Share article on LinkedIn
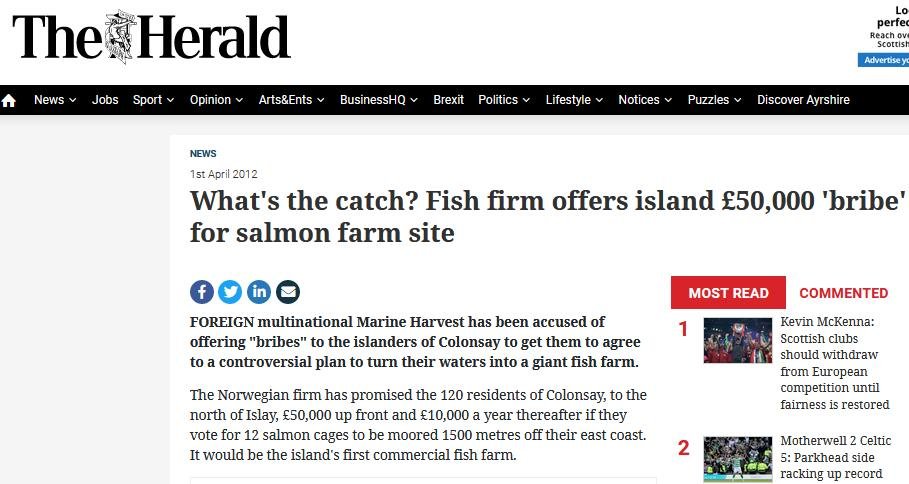Screen dimensions: 909x484 click(x=259, y=292)
